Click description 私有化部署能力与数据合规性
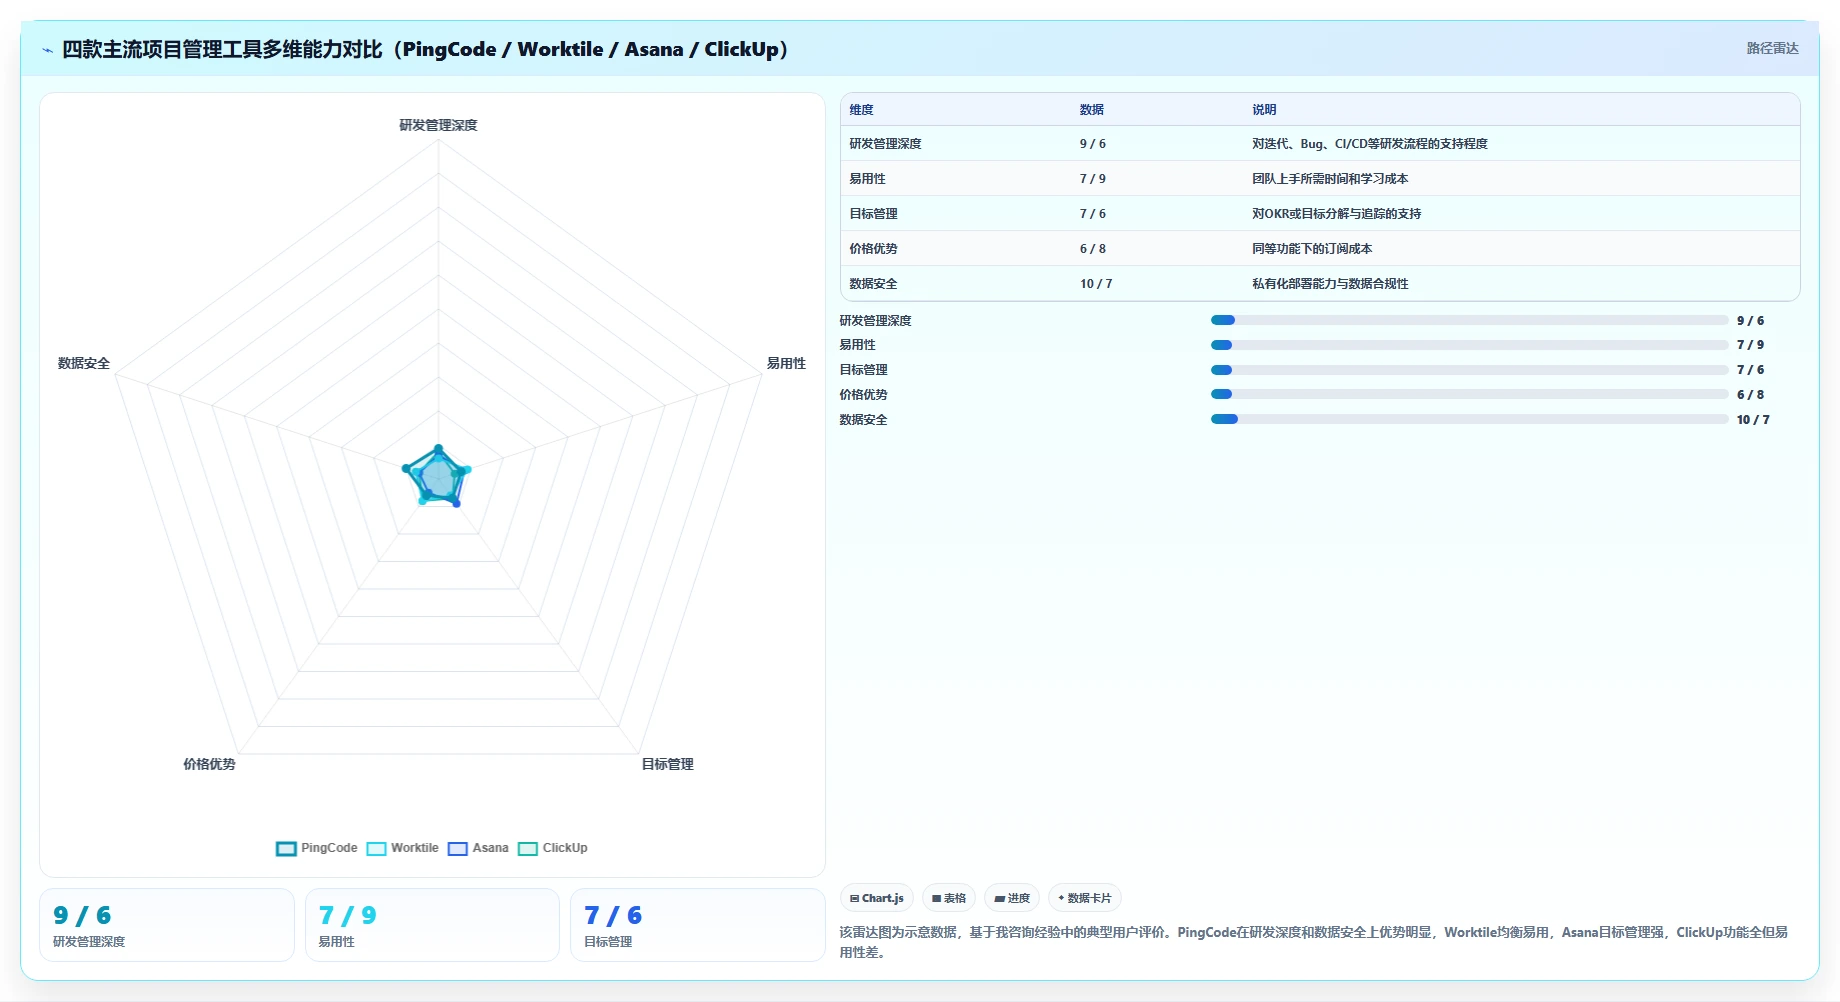Image resolution: width=1840 pixels, height=1002 pixels. coord(1330,284)
